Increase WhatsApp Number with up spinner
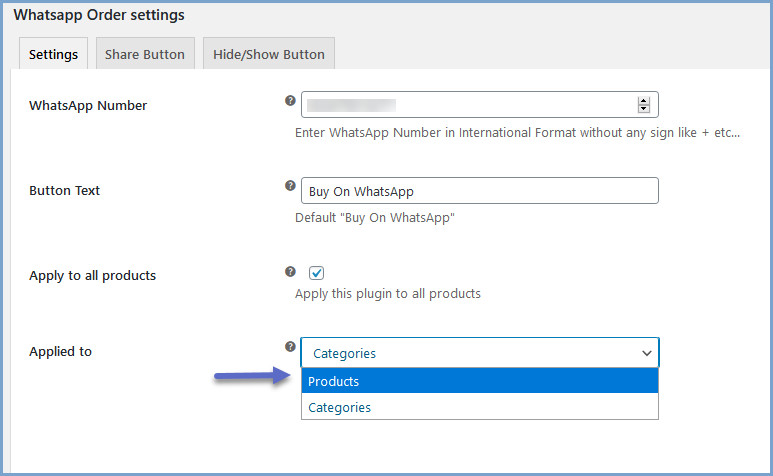The width and height of the screenshot is (773, 476). coord(643,101)
